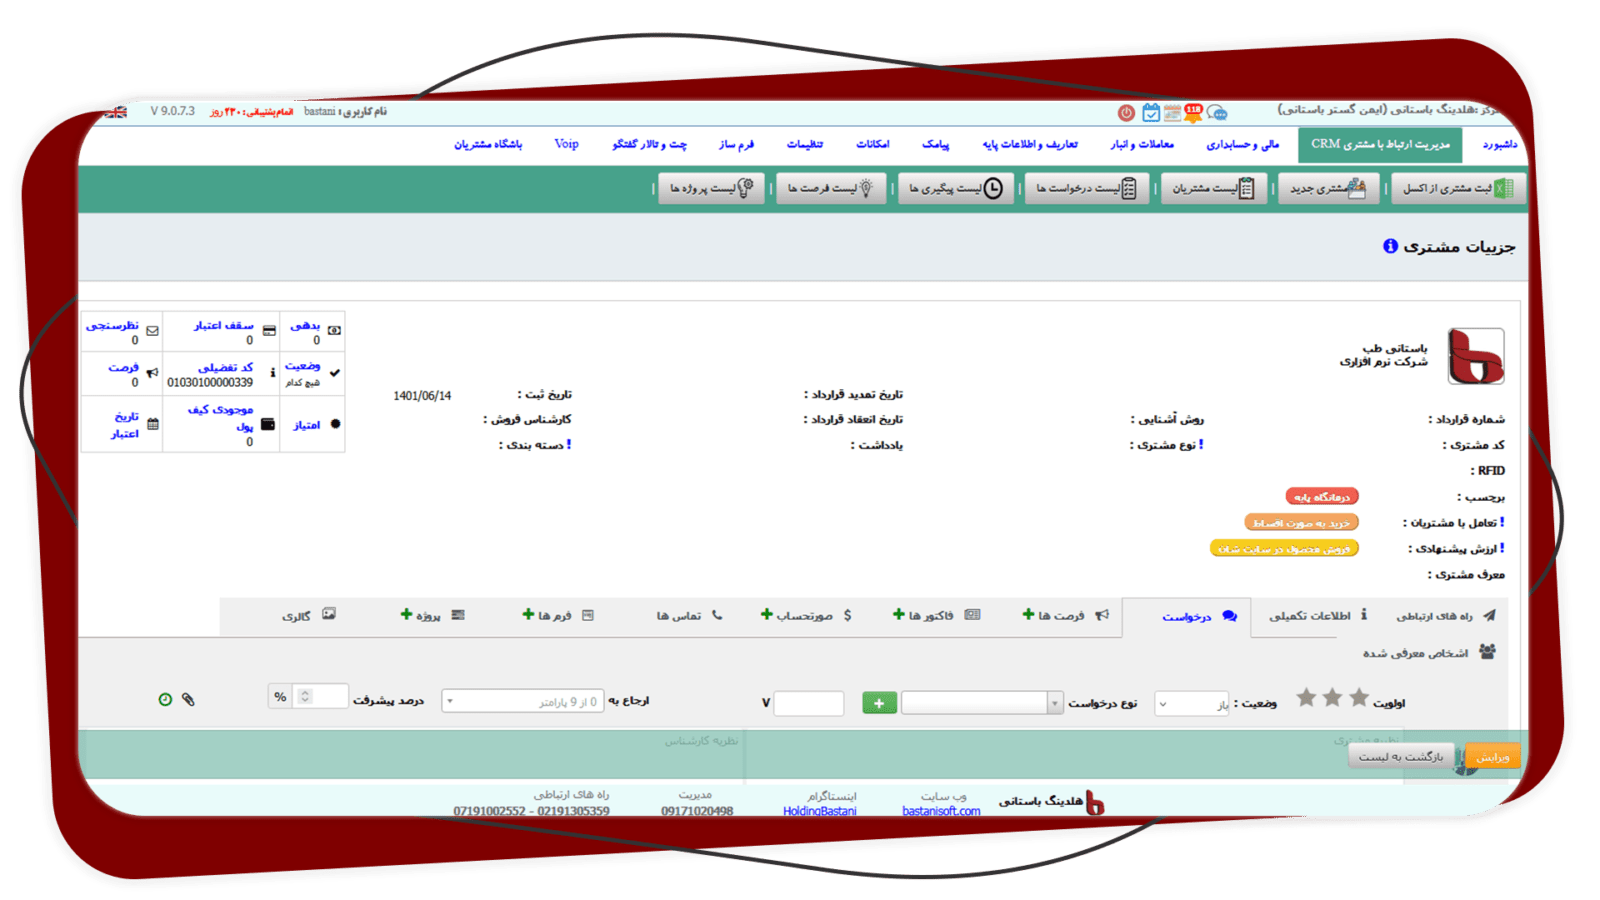Click ثبت مشتری از اکسل button
Screen dimensions: 1600x900
(x=1458, y=188)
